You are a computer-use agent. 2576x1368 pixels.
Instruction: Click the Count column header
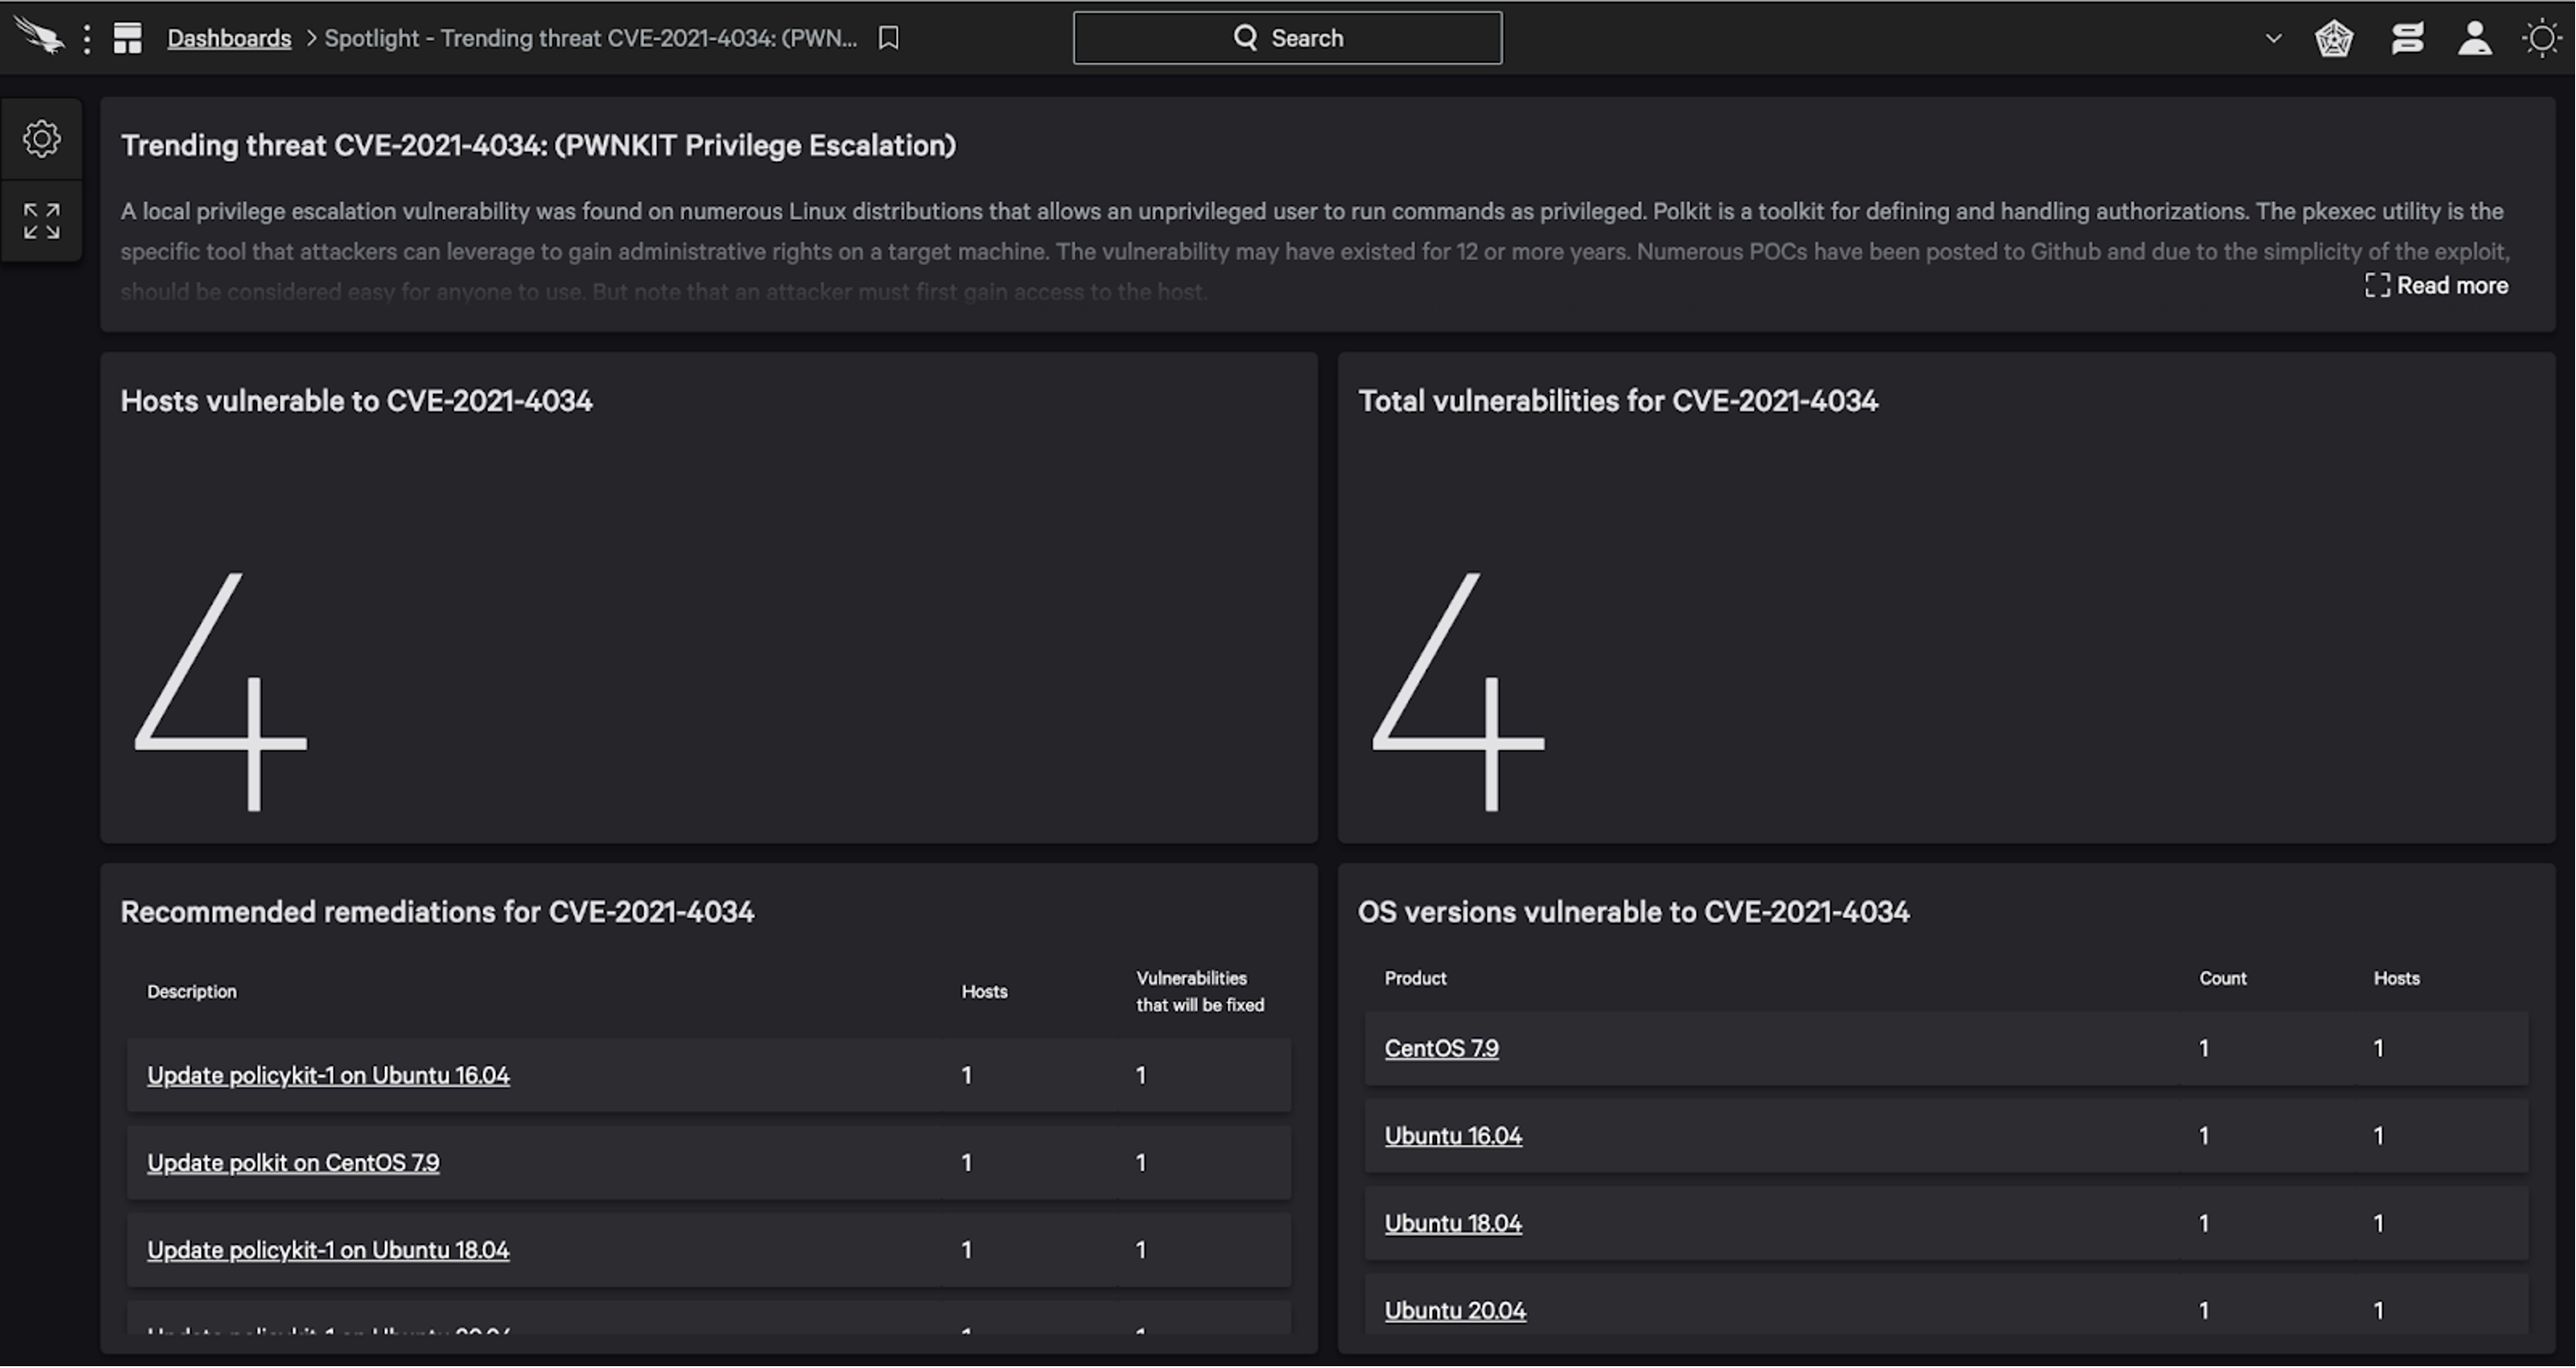(x=2222, y=978)
